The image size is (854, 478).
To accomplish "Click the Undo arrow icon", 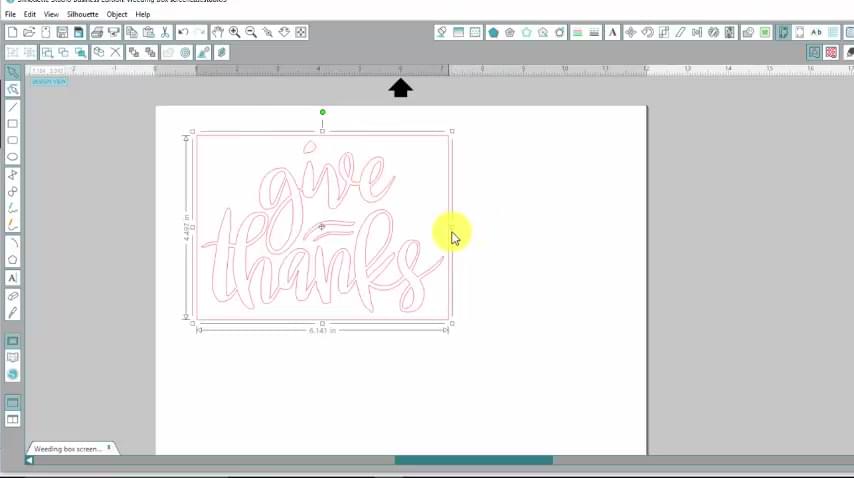I will click(183, 32).
